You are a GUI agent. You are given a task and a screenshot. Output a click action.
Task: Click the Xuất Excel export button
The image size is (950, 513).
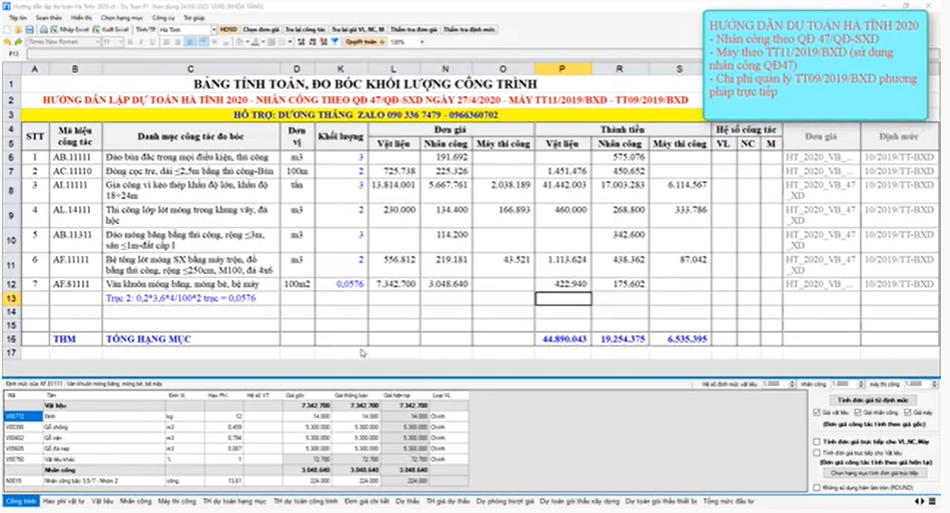click(111, 29)
